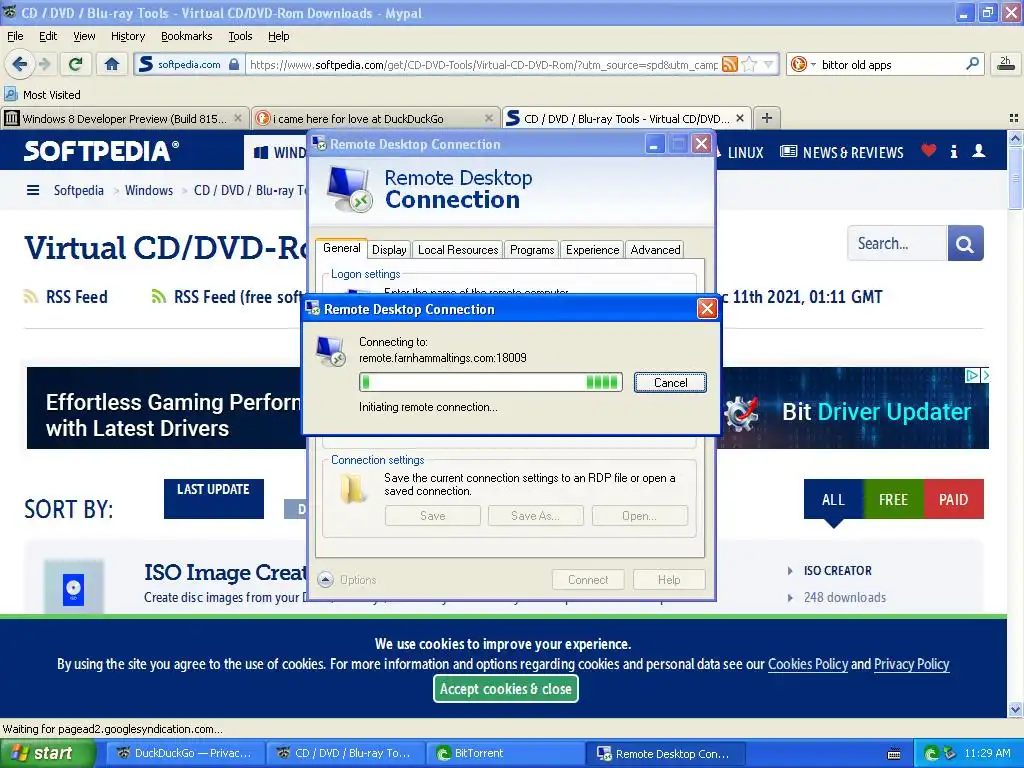1024x768 pixels.
Task: Open the Most Visited bookmarks folder
Action: point(42,95)
